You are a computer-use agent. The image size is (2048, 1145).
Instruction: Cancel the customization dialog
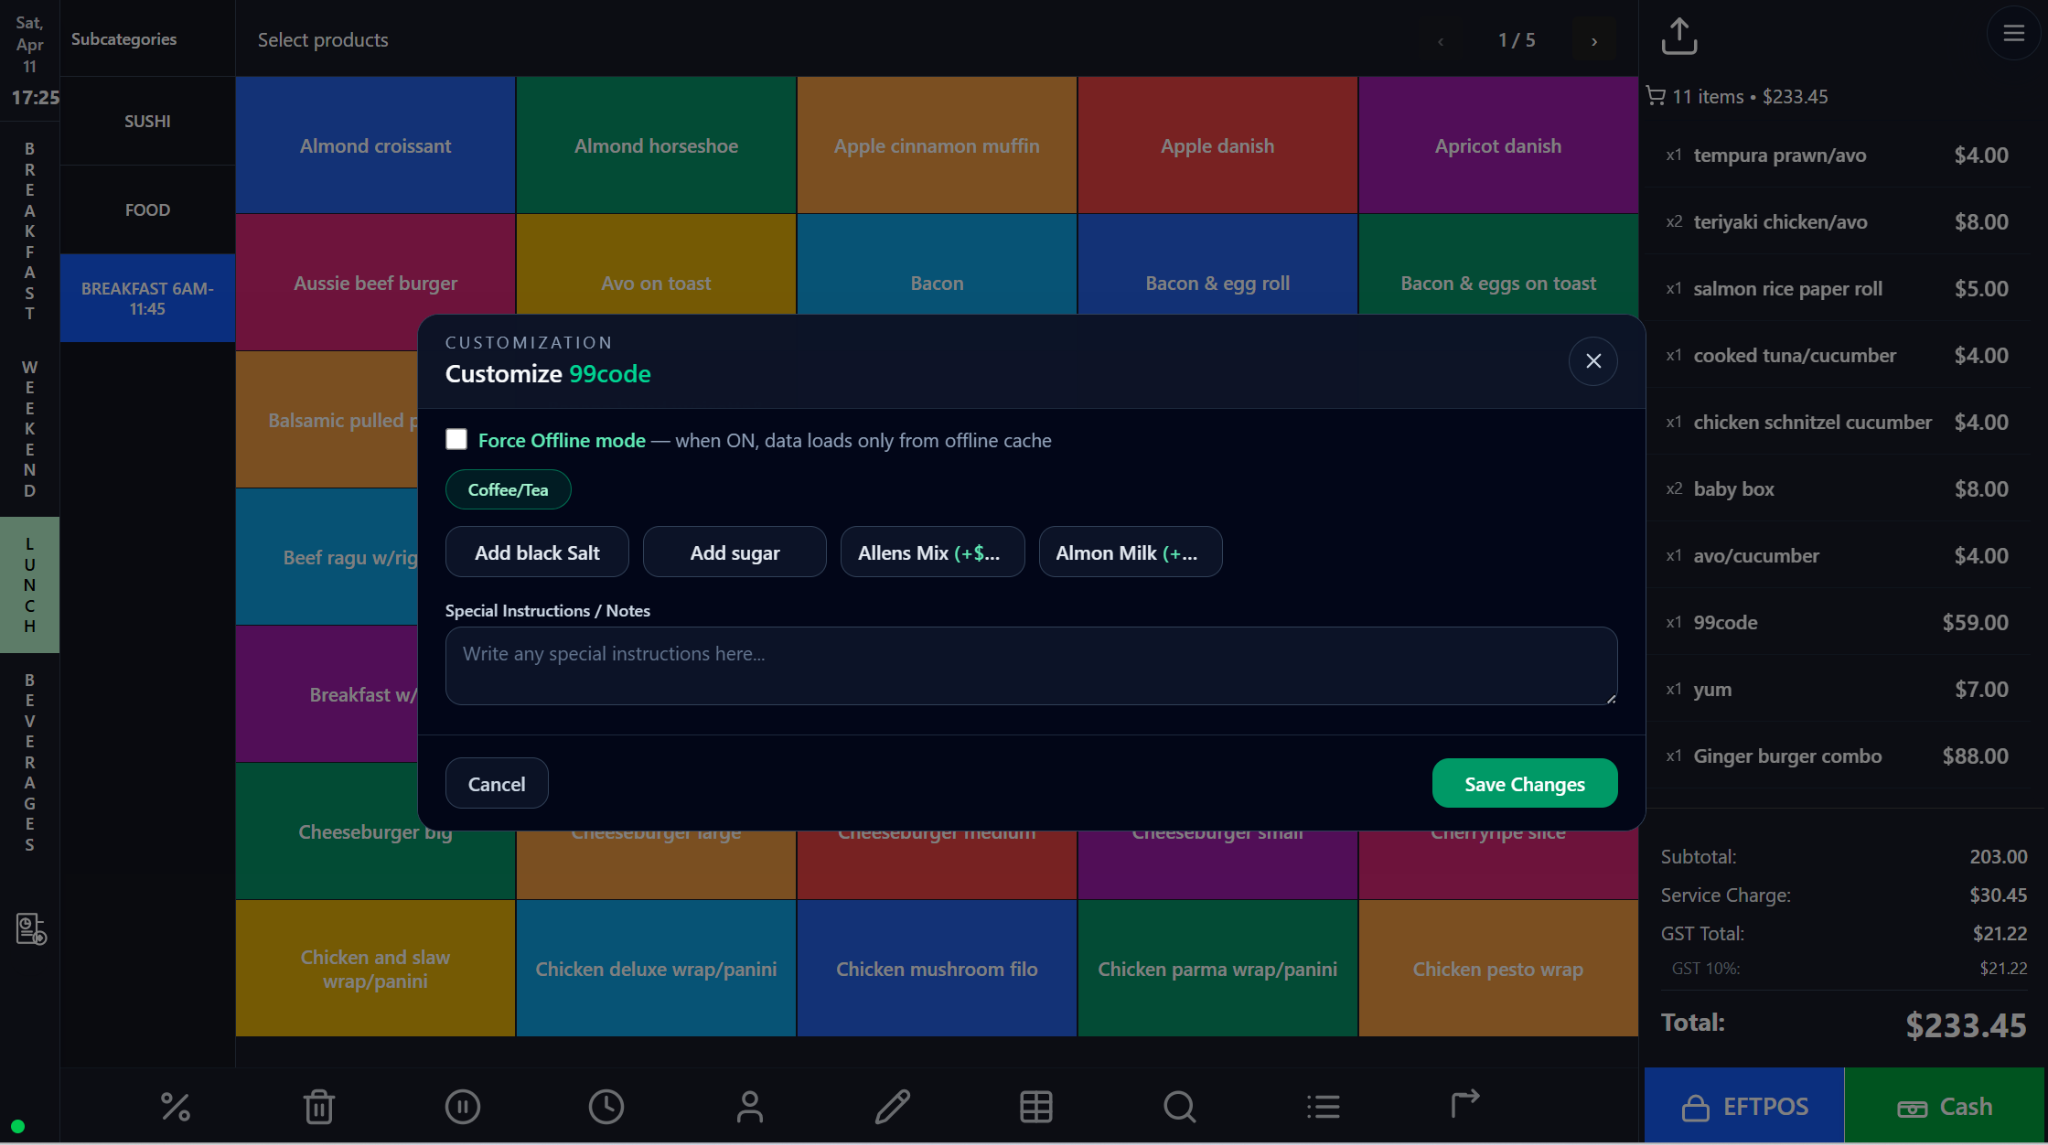point(496,783)
